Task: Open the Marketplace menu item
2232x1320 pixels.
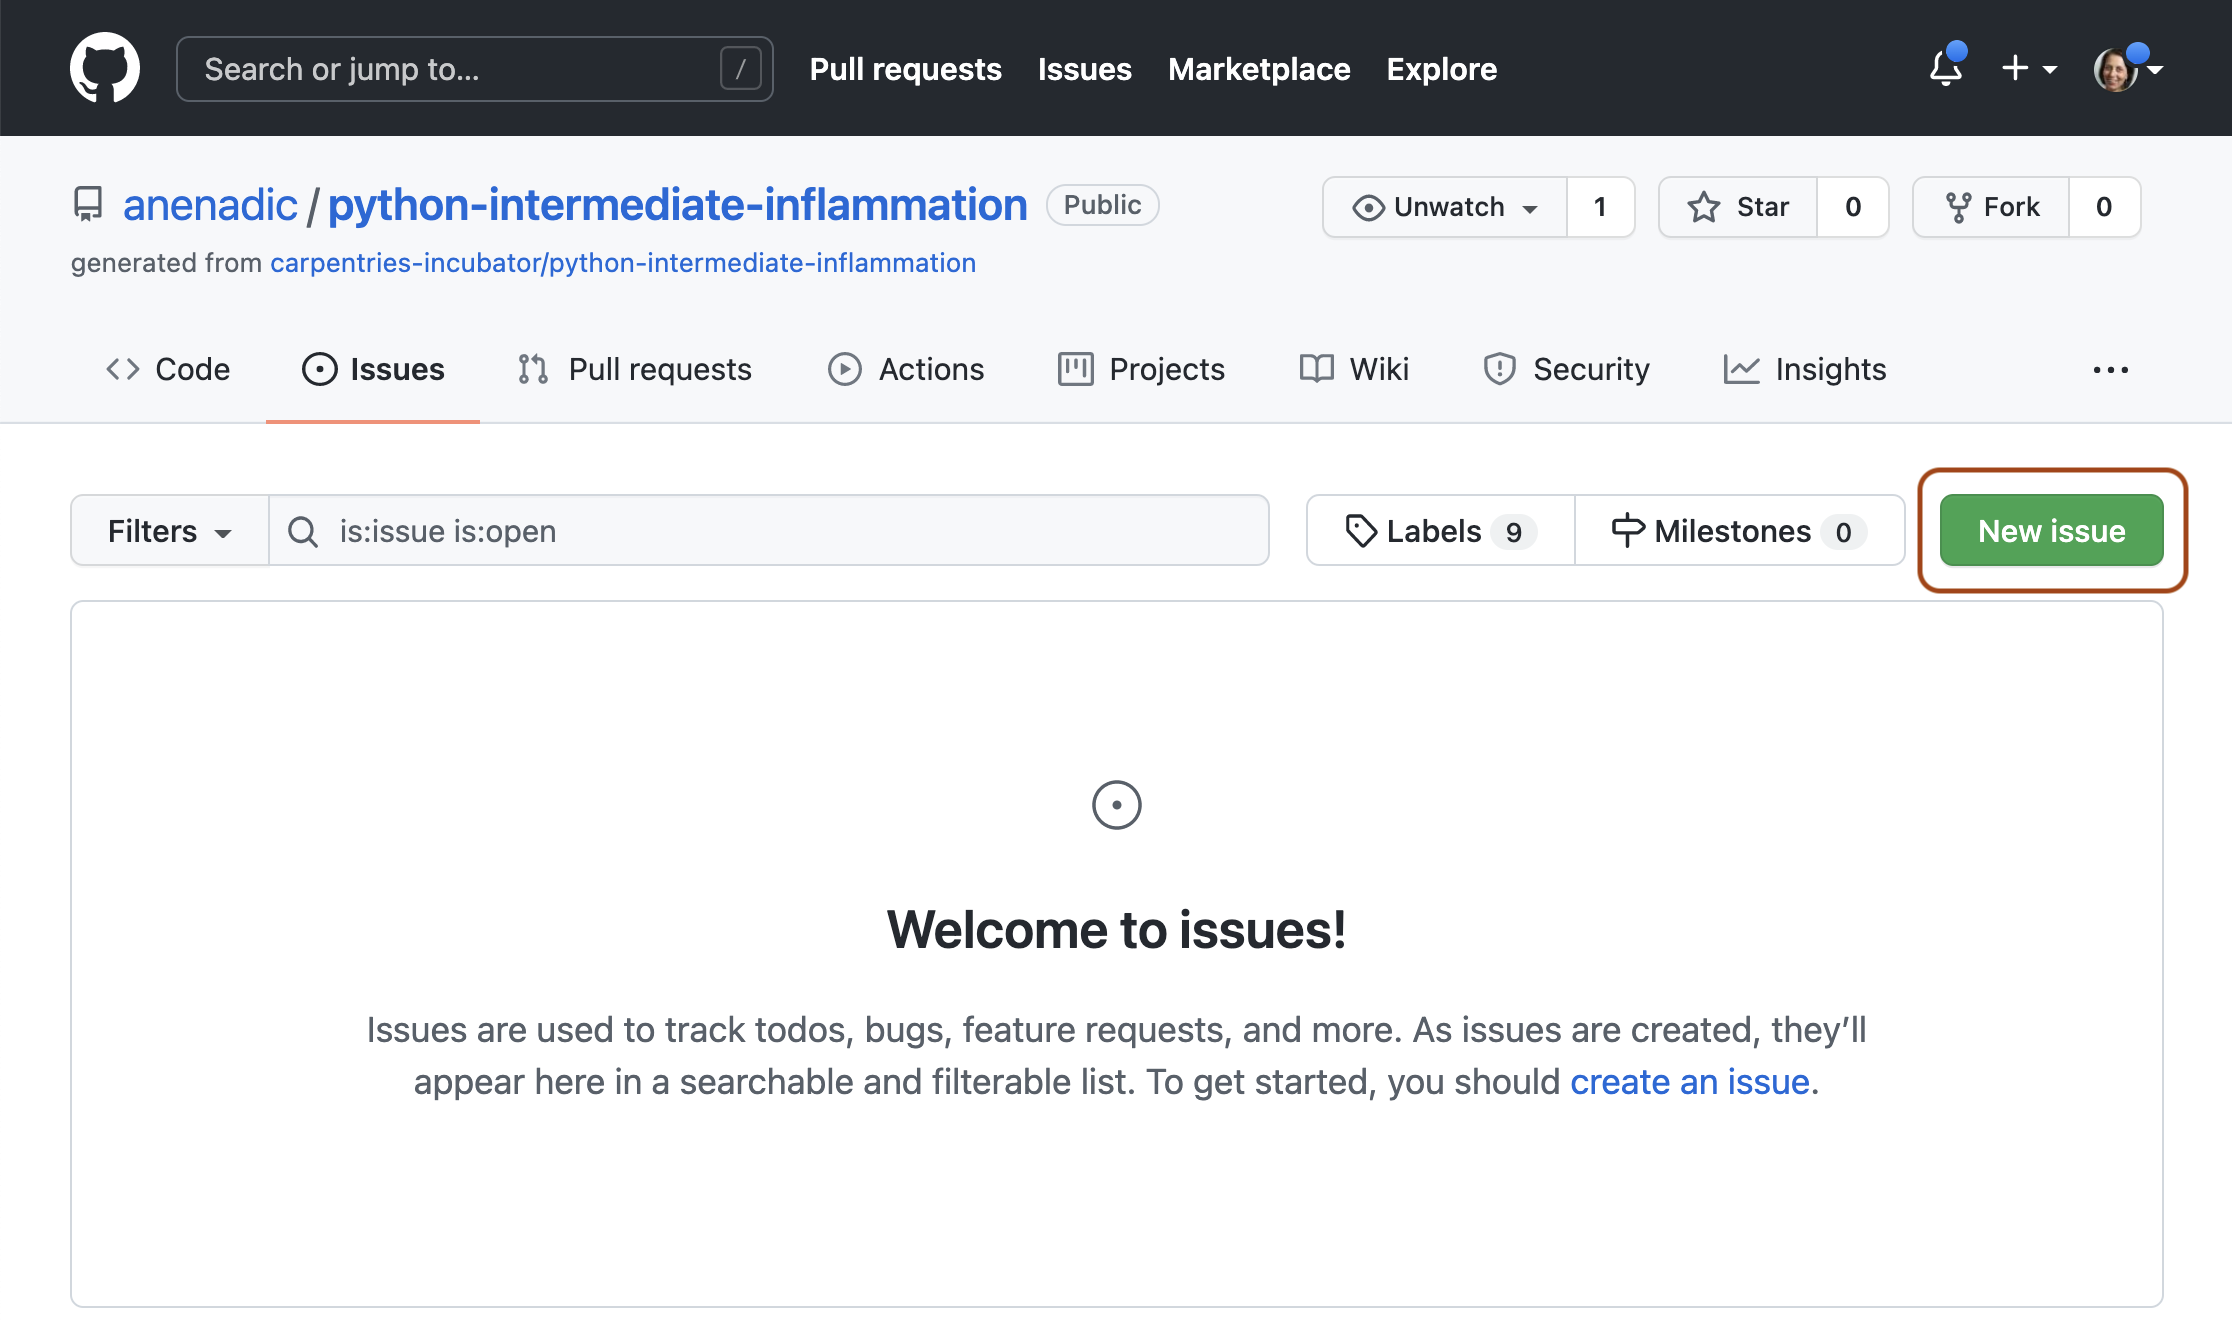Action: tap(1258, 68)
